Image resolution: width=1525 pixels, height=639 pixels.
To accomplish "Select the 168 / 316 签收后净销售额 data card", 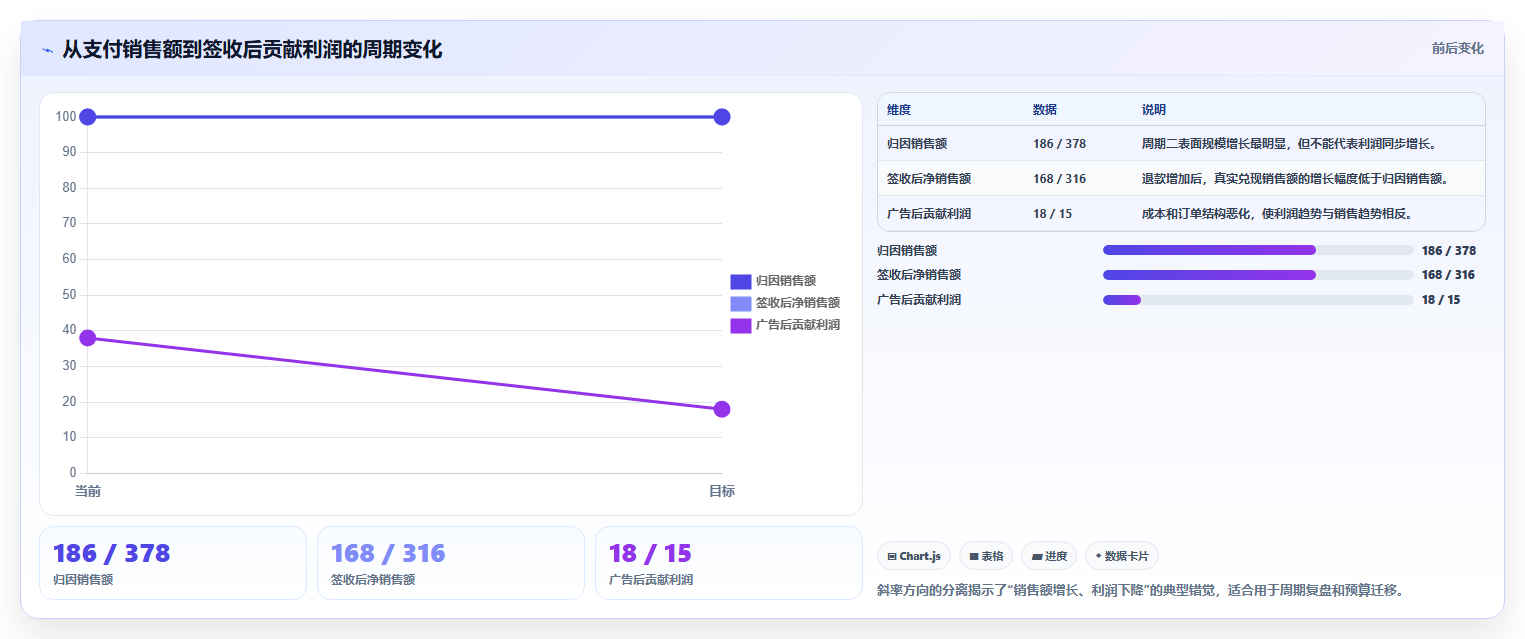I will click(451, 563).
